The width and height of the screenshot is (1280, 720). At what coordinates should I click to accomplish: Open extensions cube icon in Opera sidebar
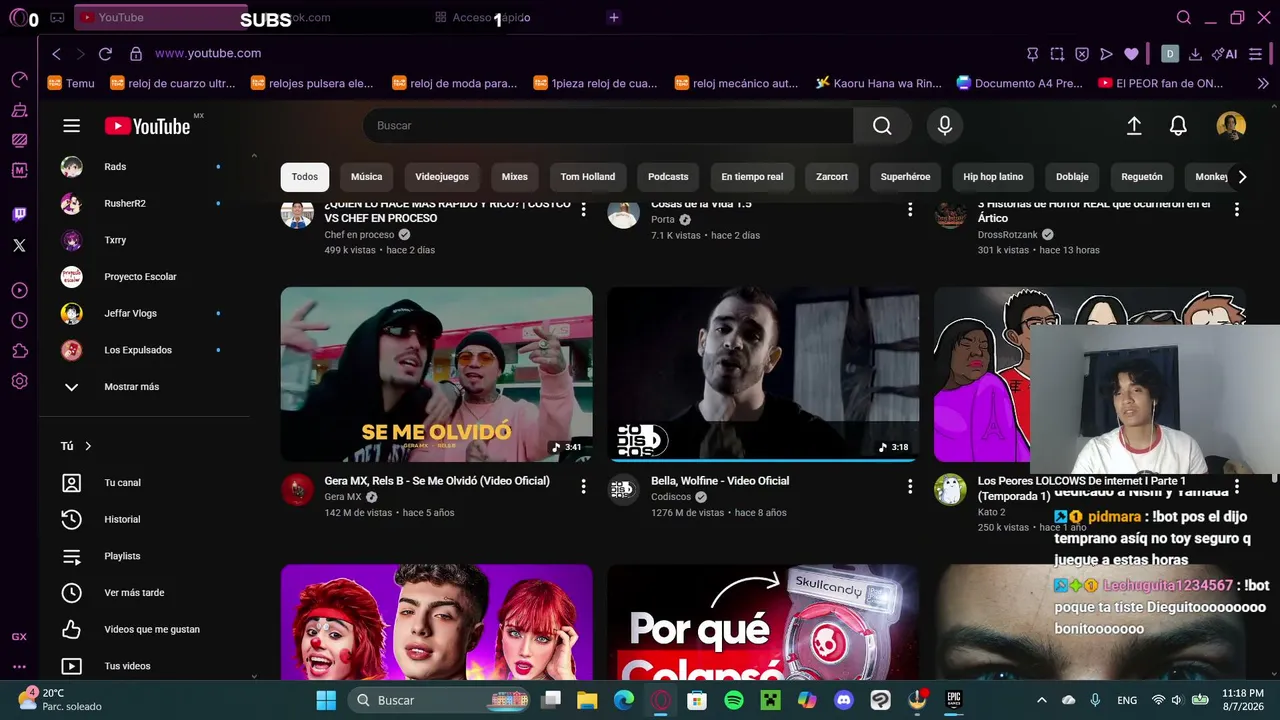(x=19, y=351)
